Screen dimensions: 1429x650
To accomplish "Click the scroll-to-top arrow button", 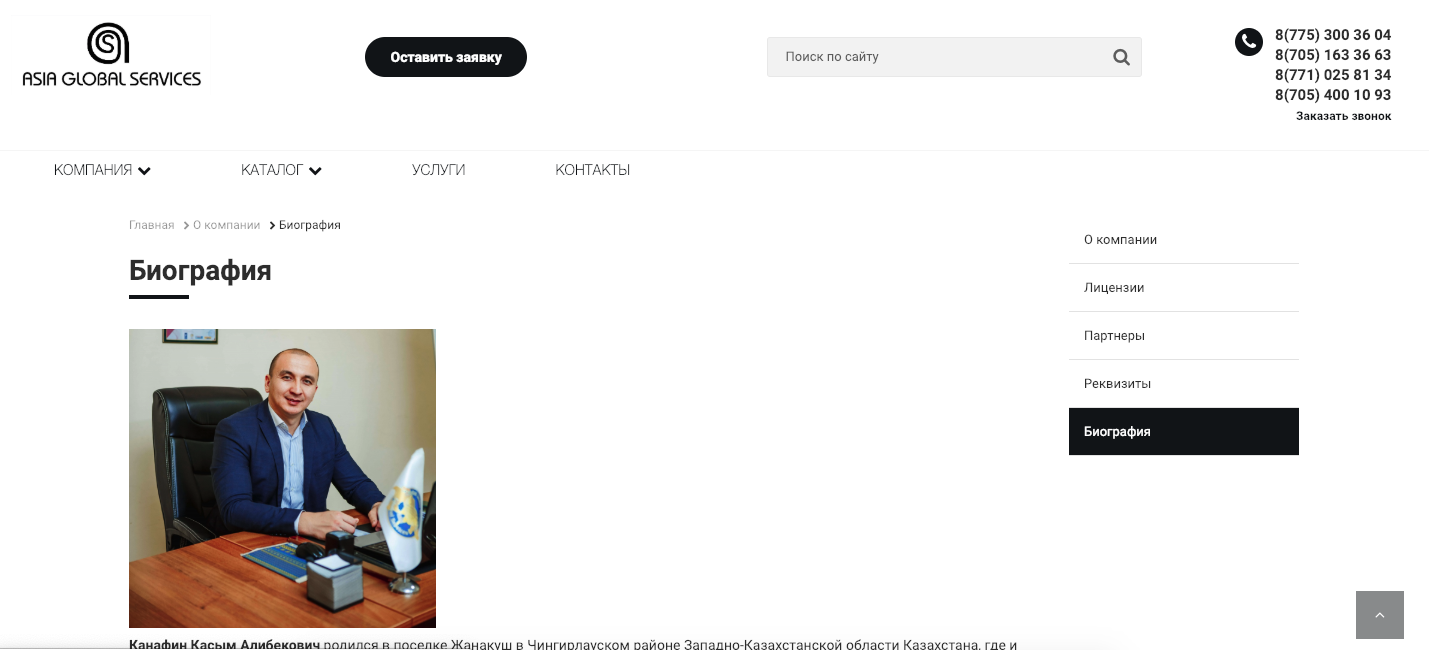I will pyautogui.click(x=1380, y=615).
